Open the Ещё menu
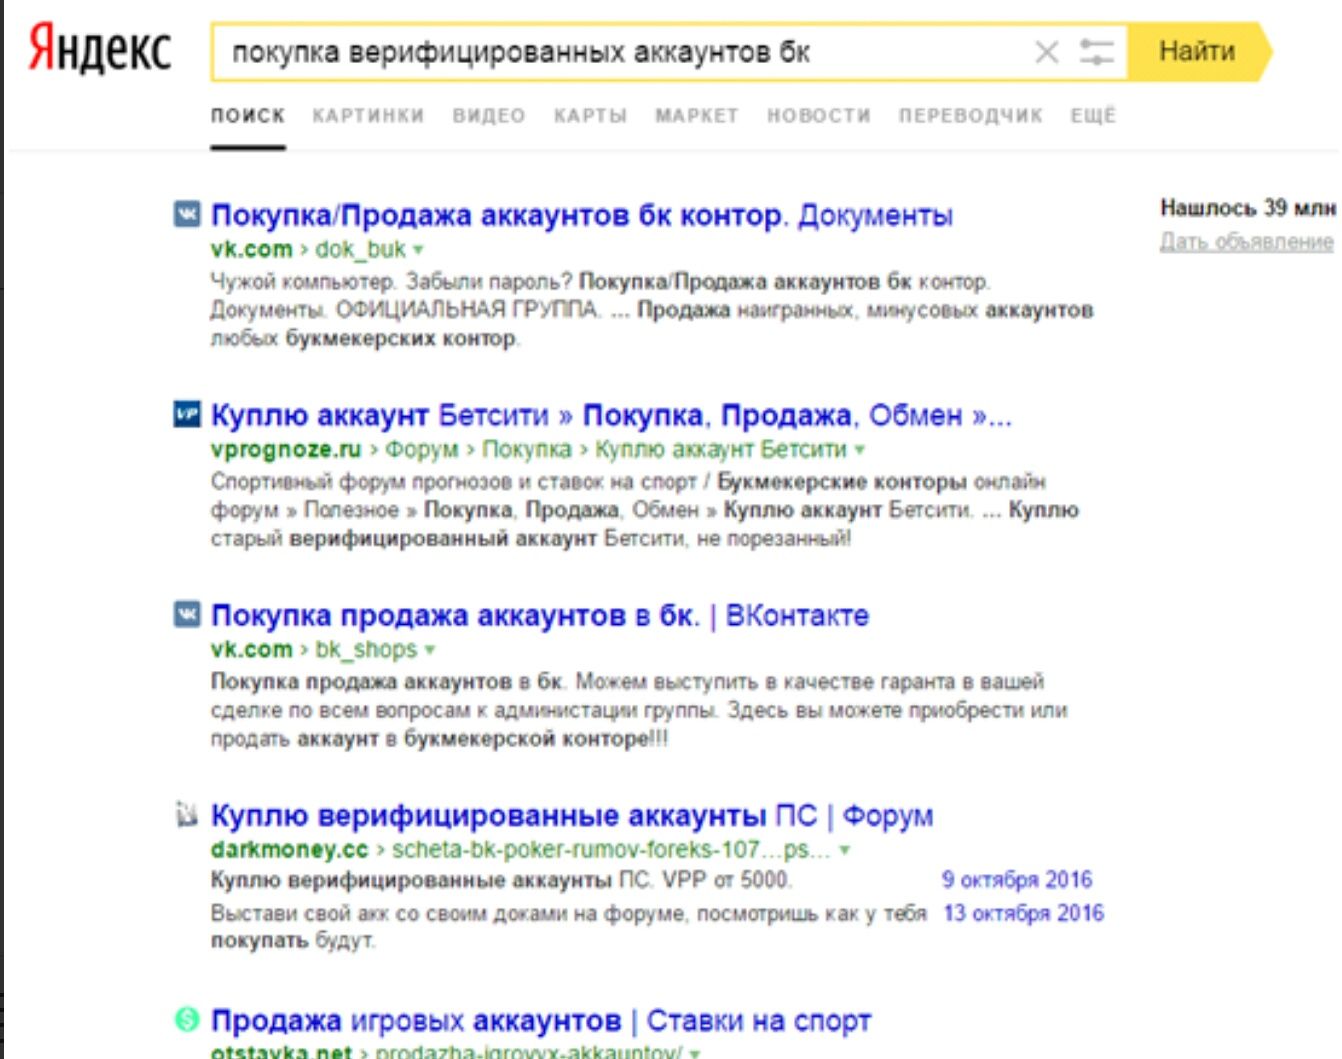This screenshot has width=1342, height=1059. point(1092,116)
